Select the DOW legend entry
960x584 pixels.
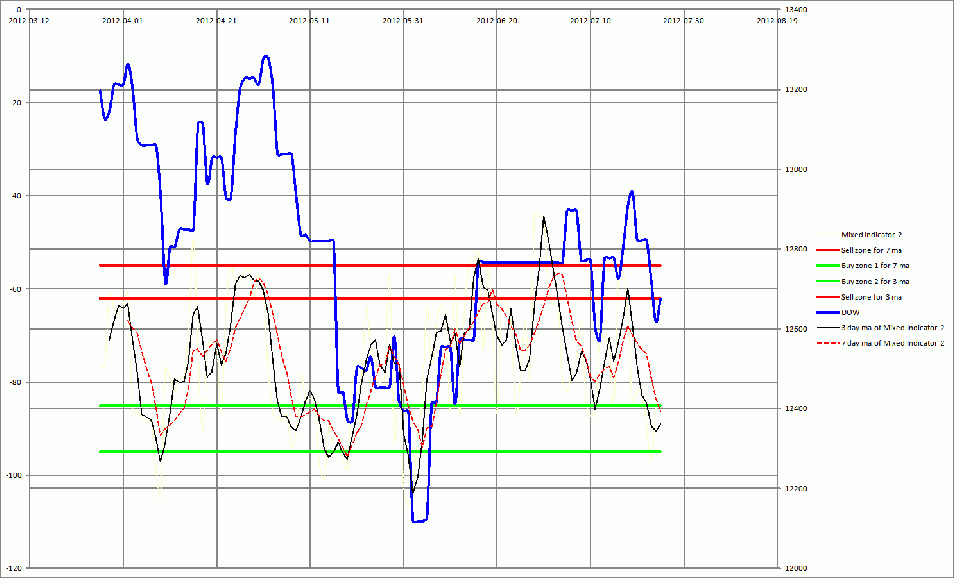click(x=838, y=313)
